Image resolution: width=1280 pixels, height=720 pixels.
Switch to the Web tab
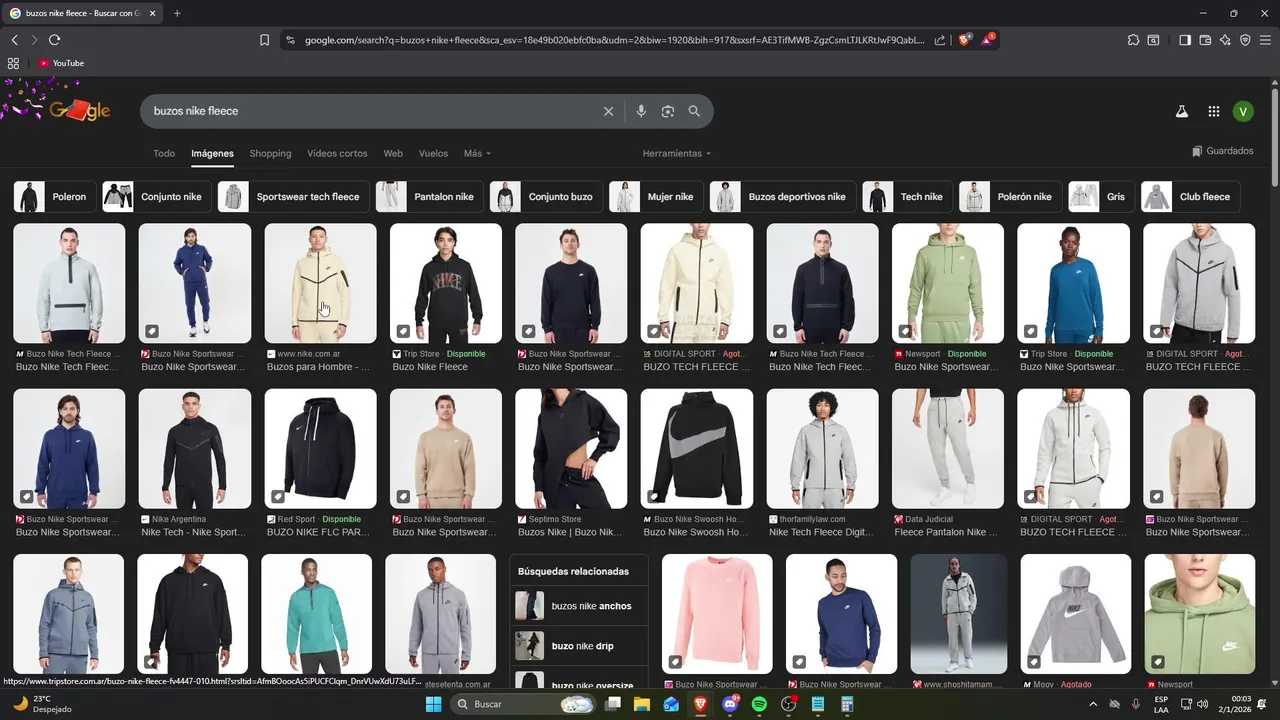coord(393,153)
